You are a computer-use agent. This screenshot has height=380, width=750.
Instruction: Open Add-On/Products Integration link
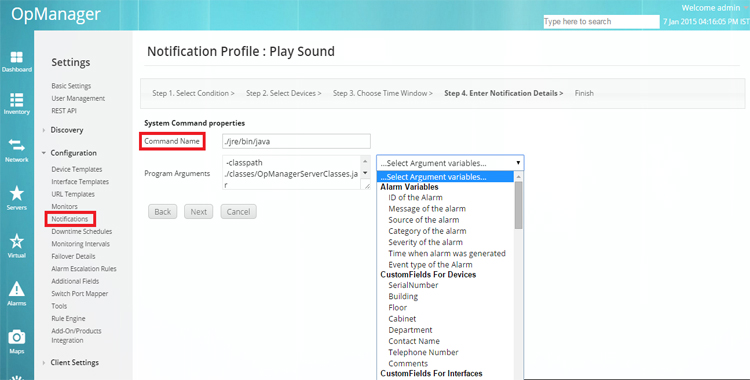pos(77,336)
